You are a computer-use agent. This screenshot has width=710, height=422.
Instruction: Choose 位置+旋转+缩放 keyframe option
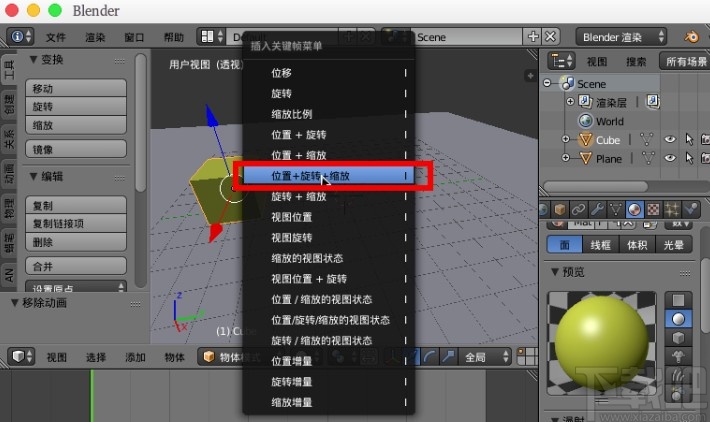pos(329,176)
